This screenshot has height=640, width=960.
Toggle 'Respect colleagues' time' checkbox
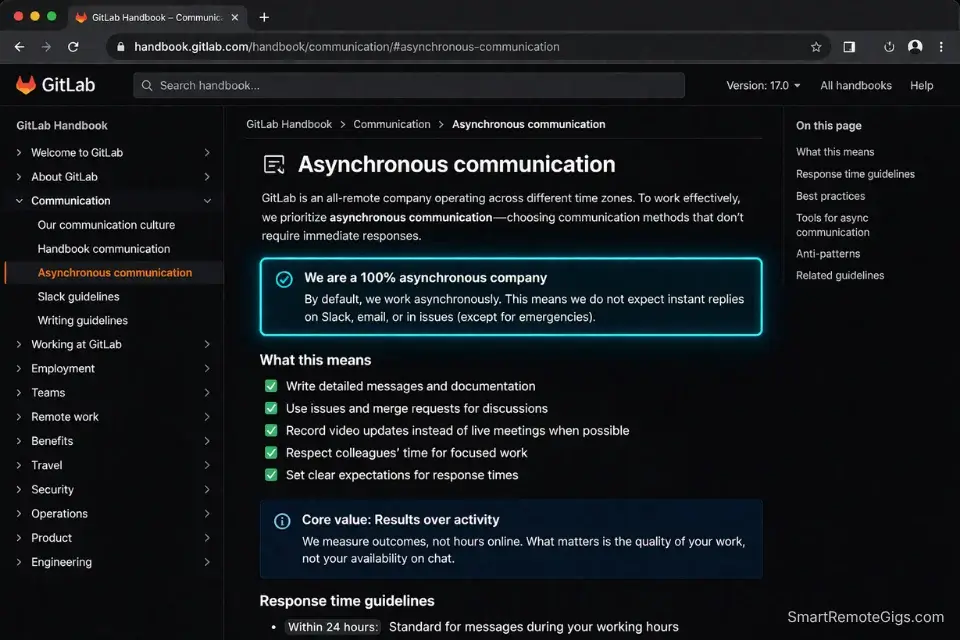271,453
